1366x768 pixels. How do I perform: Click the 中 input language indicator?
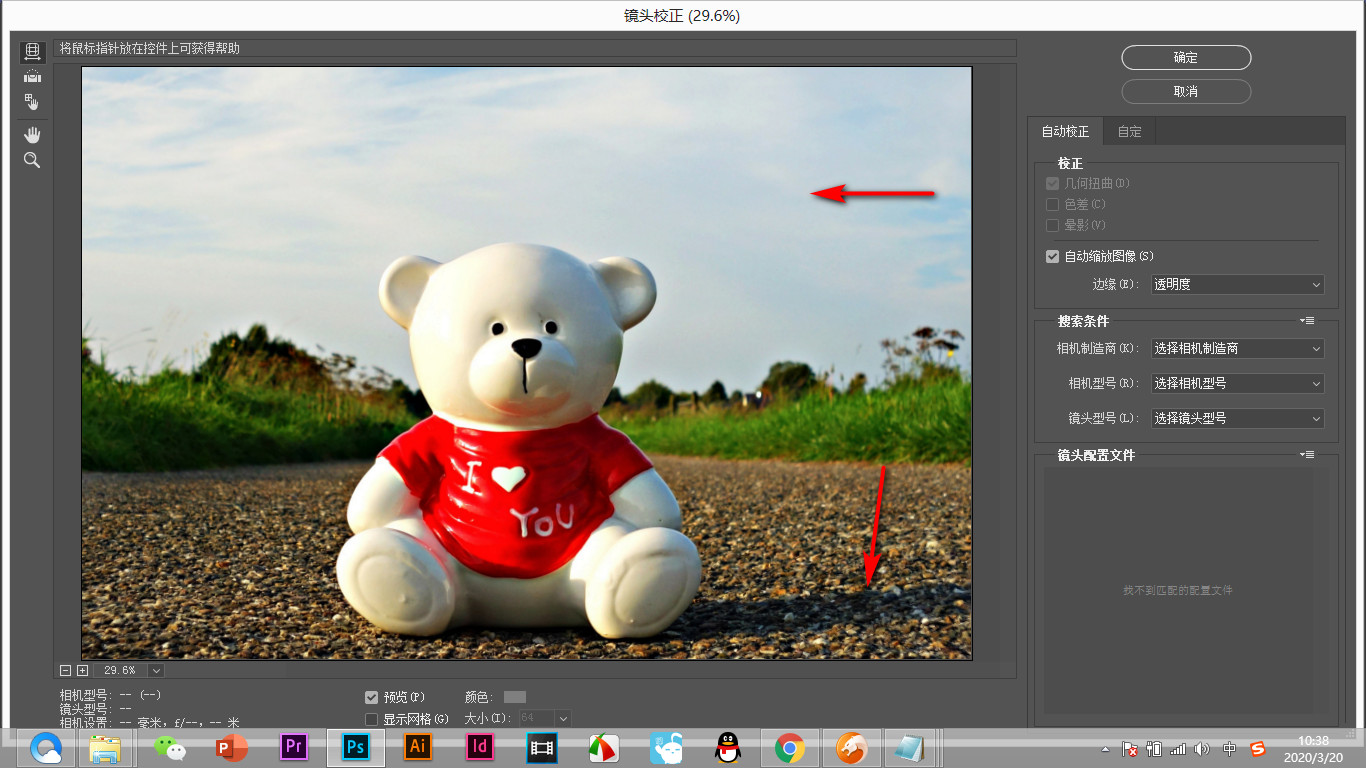[1230, 748]
